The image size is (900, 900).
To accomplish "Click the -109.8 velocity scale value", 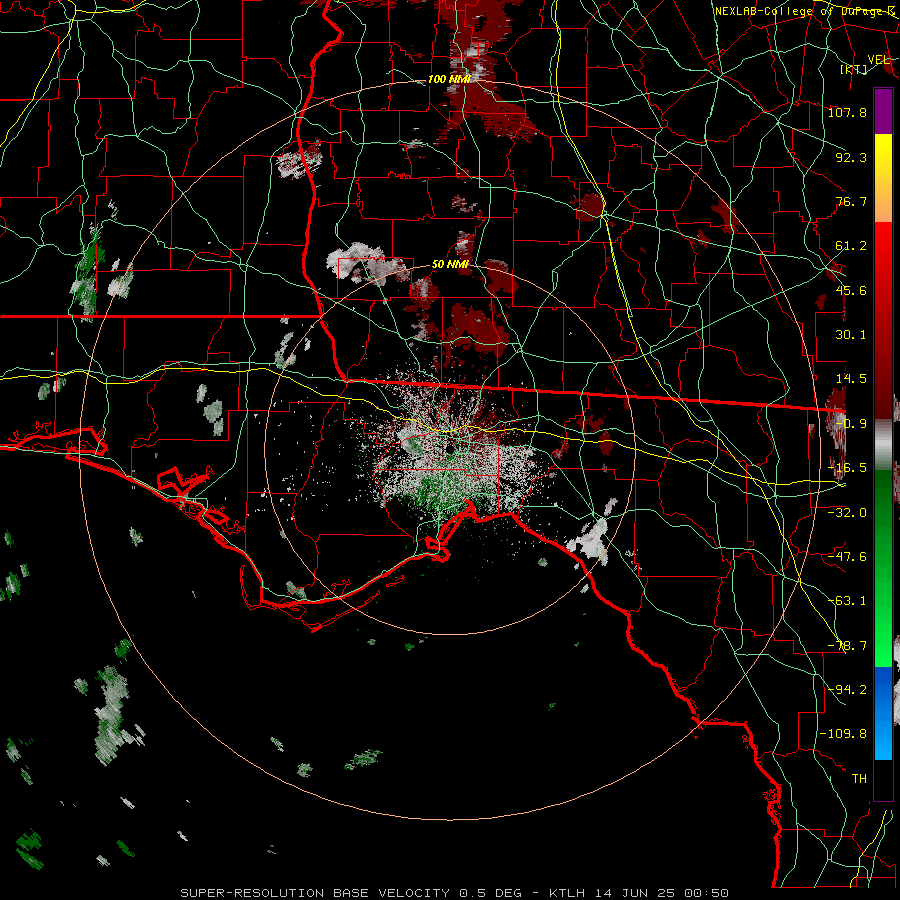I will pyautogui.click(x=843, y=734).
